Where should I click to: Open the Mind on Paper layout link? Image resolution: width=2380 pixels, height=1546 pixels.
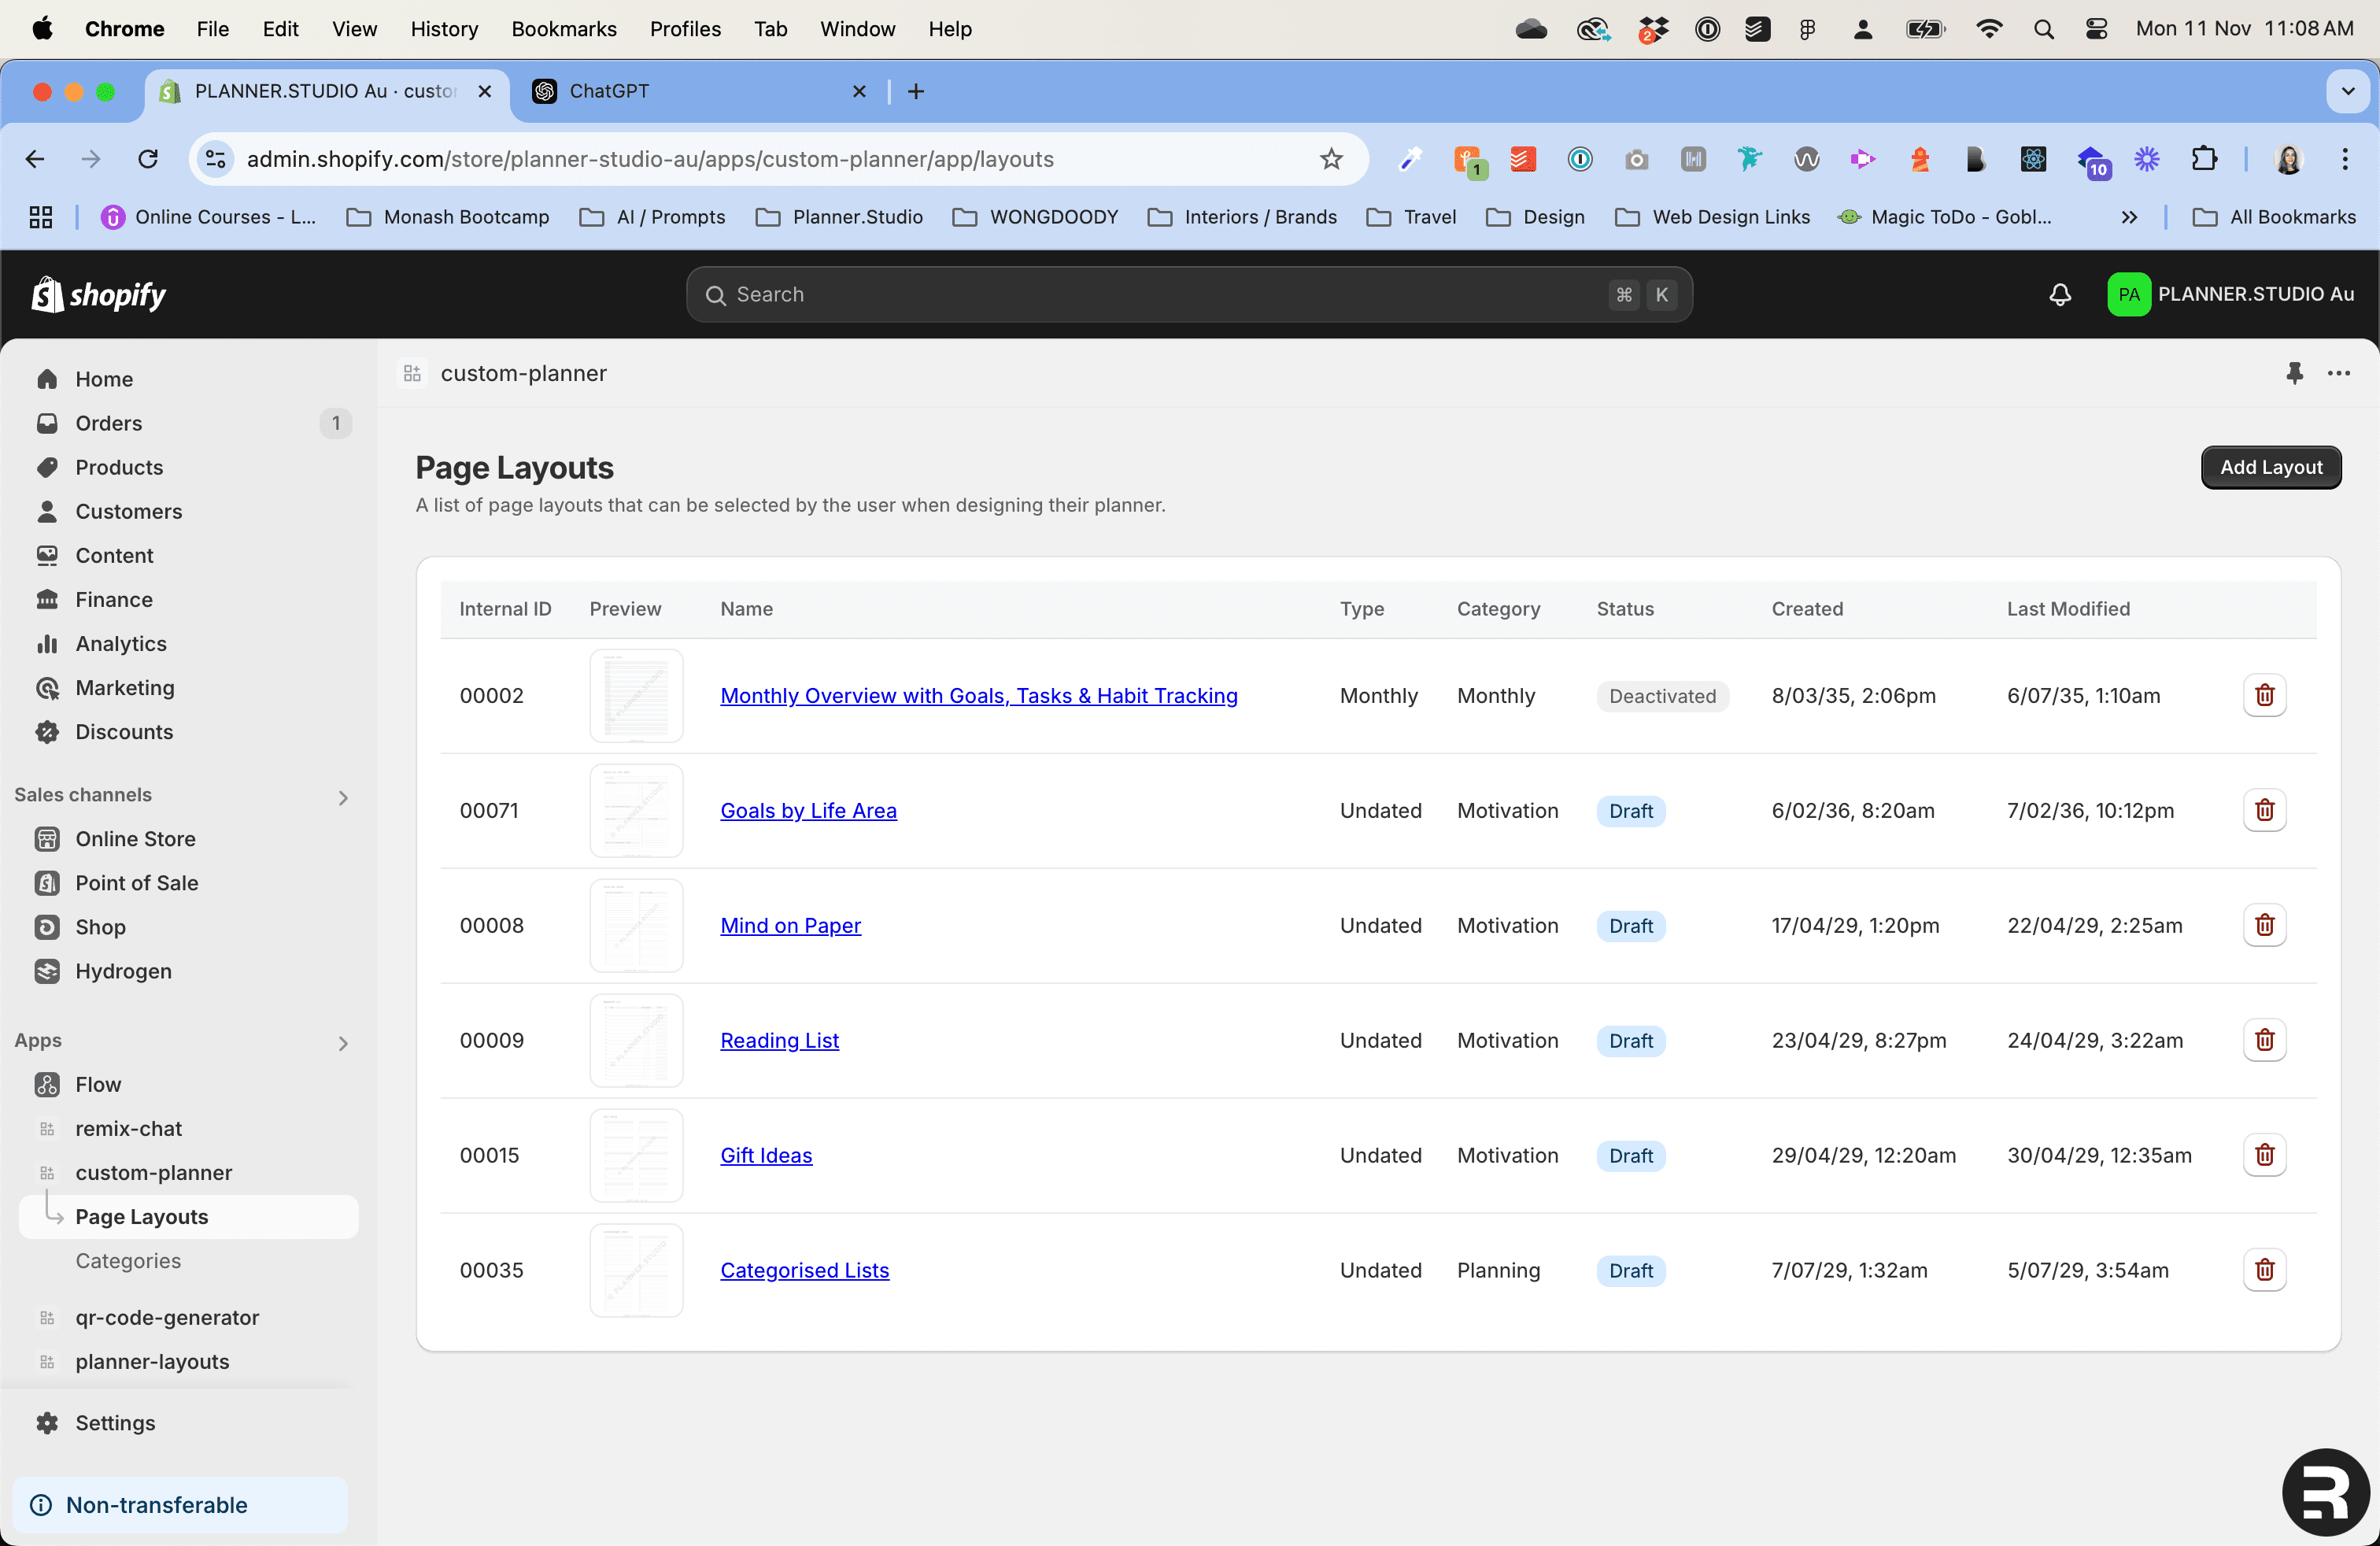[790, 925]
